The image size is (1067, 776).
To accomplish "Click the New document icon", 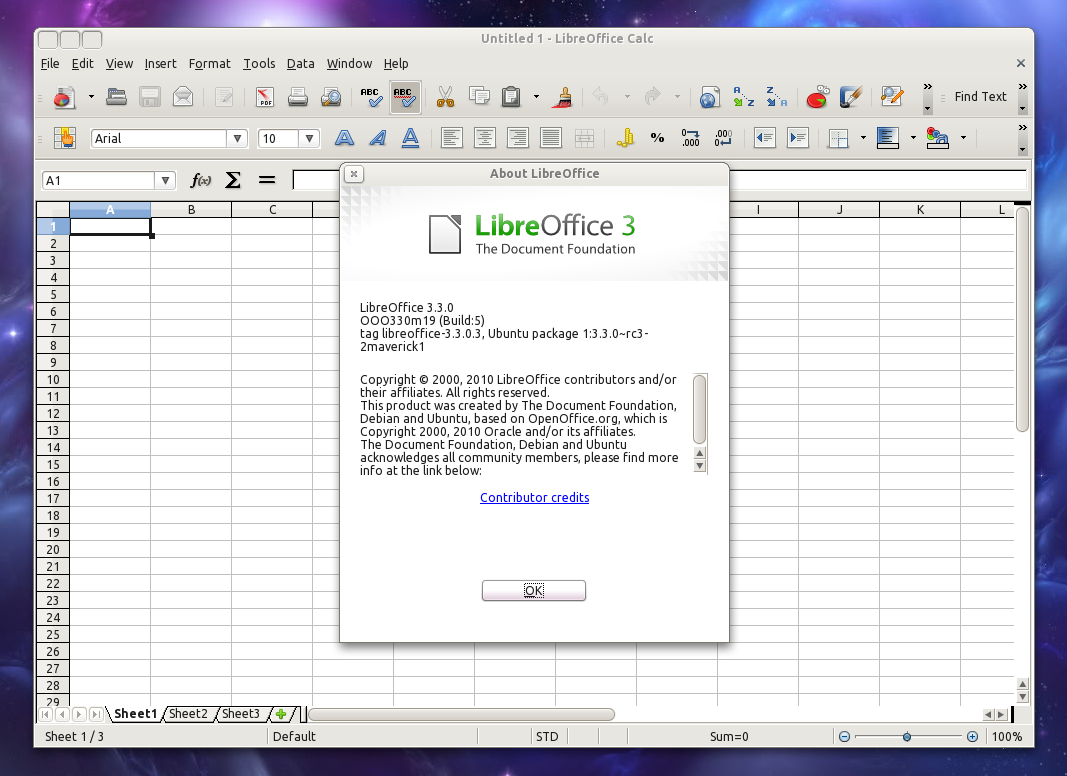I will 64,97.
